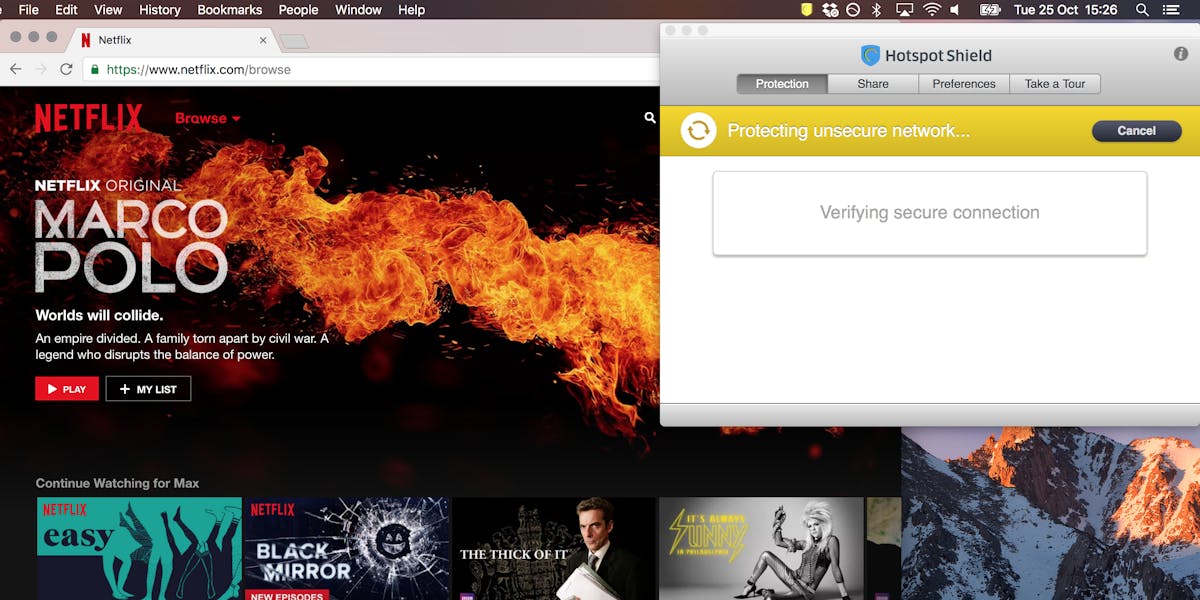Click the Hotspot Shield info icon
The width and height of the screenshot is (1200, 600).
tap(1180, 54)
